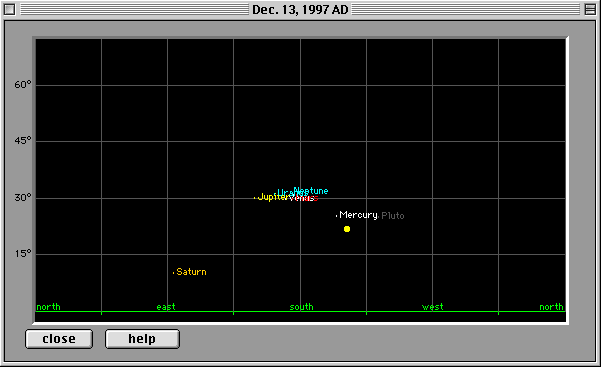Select the yellow Sun disc
Viewport: 601px width, 367px height.
(347, 229)
